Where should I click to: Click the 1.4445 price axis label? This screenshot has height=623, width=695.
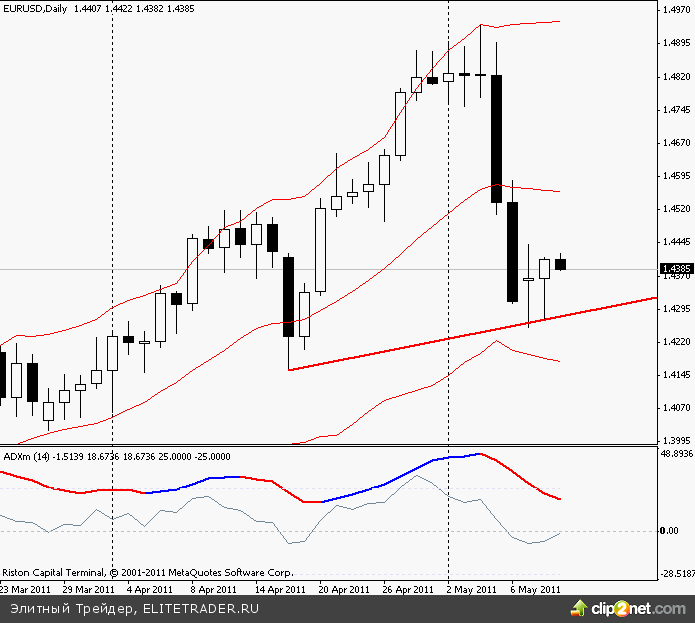point(676,242)
